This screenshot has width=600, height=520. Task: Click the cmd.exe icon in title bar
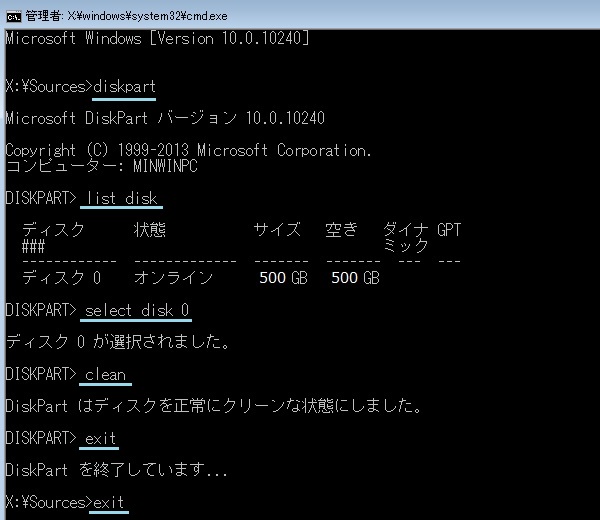pos(13,12)
